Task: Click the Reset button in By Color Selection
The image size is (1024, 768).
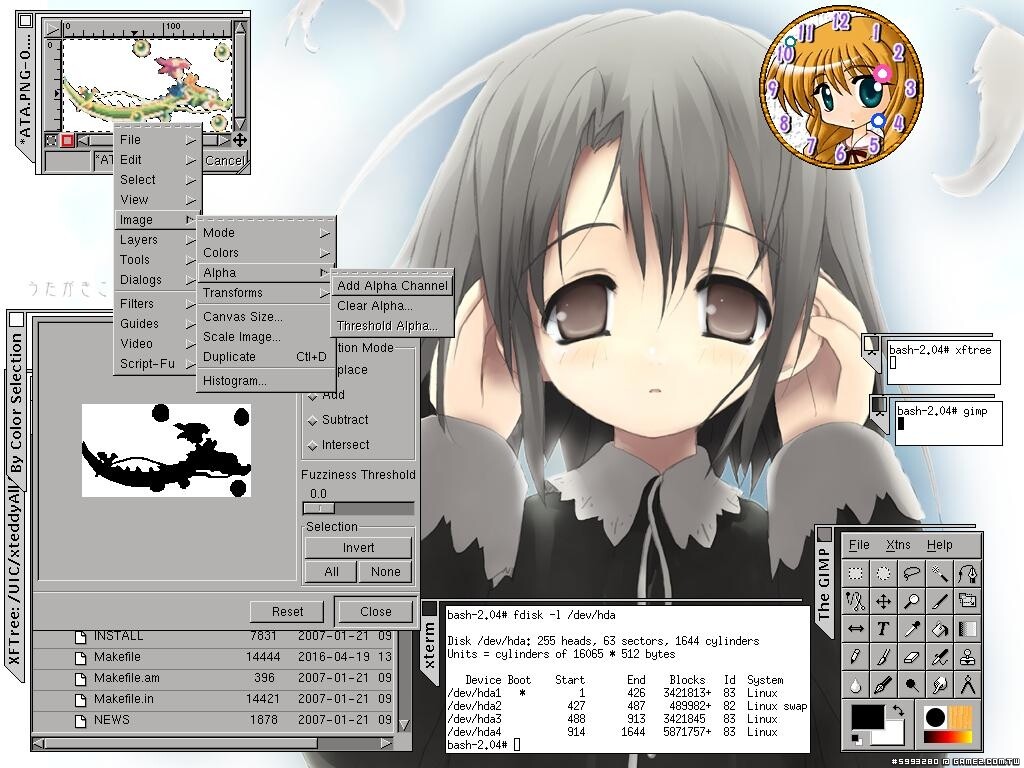Action: click(x=287, y=612)
